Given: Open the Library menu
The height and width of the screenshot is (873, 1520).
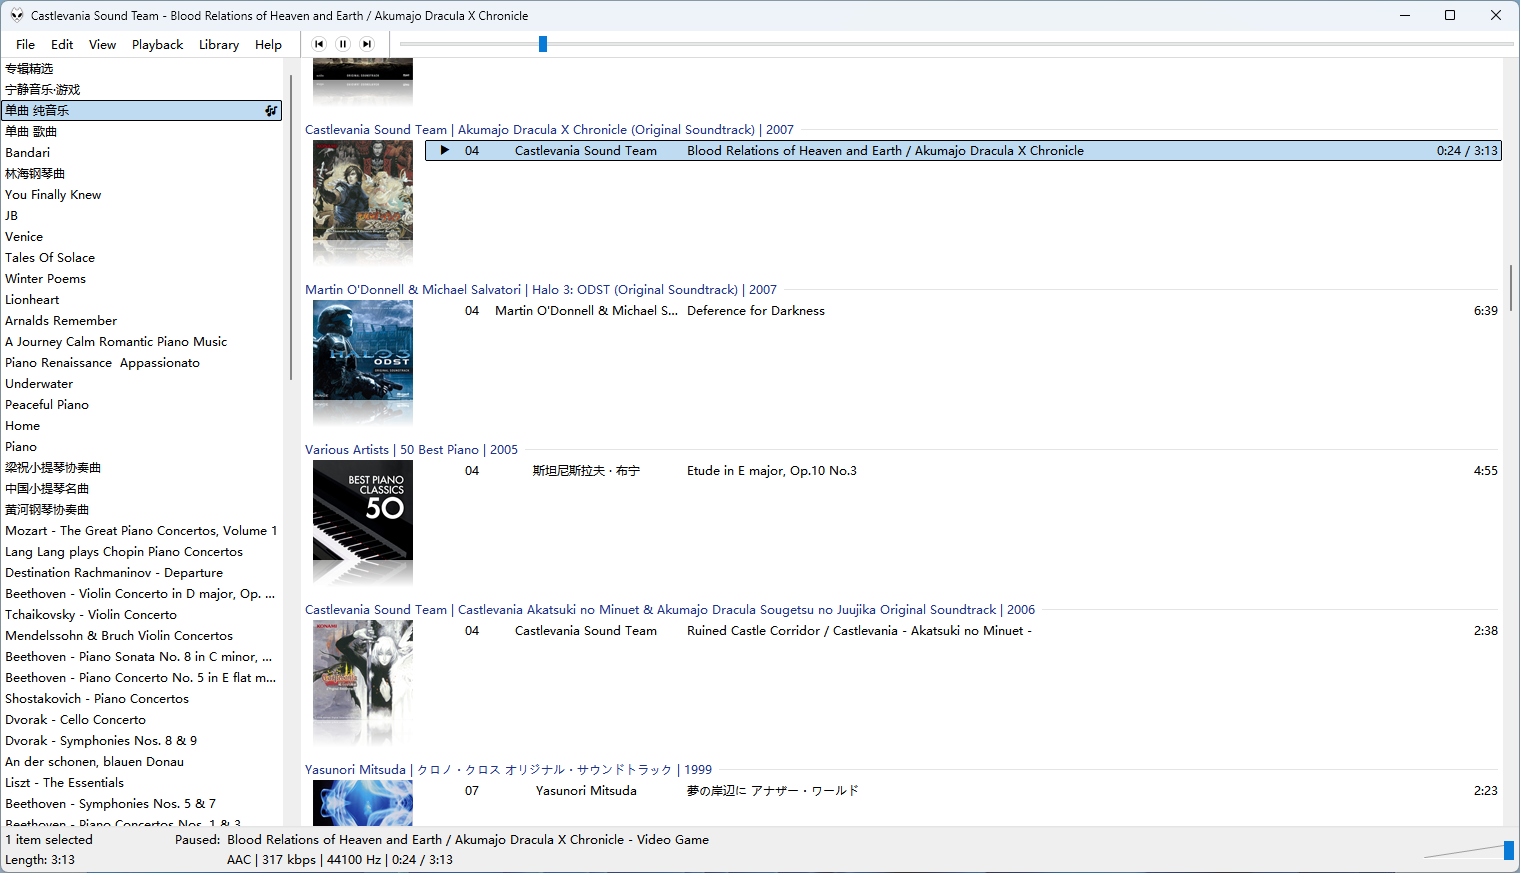Looking at the screenshot, I should [219, 44].
